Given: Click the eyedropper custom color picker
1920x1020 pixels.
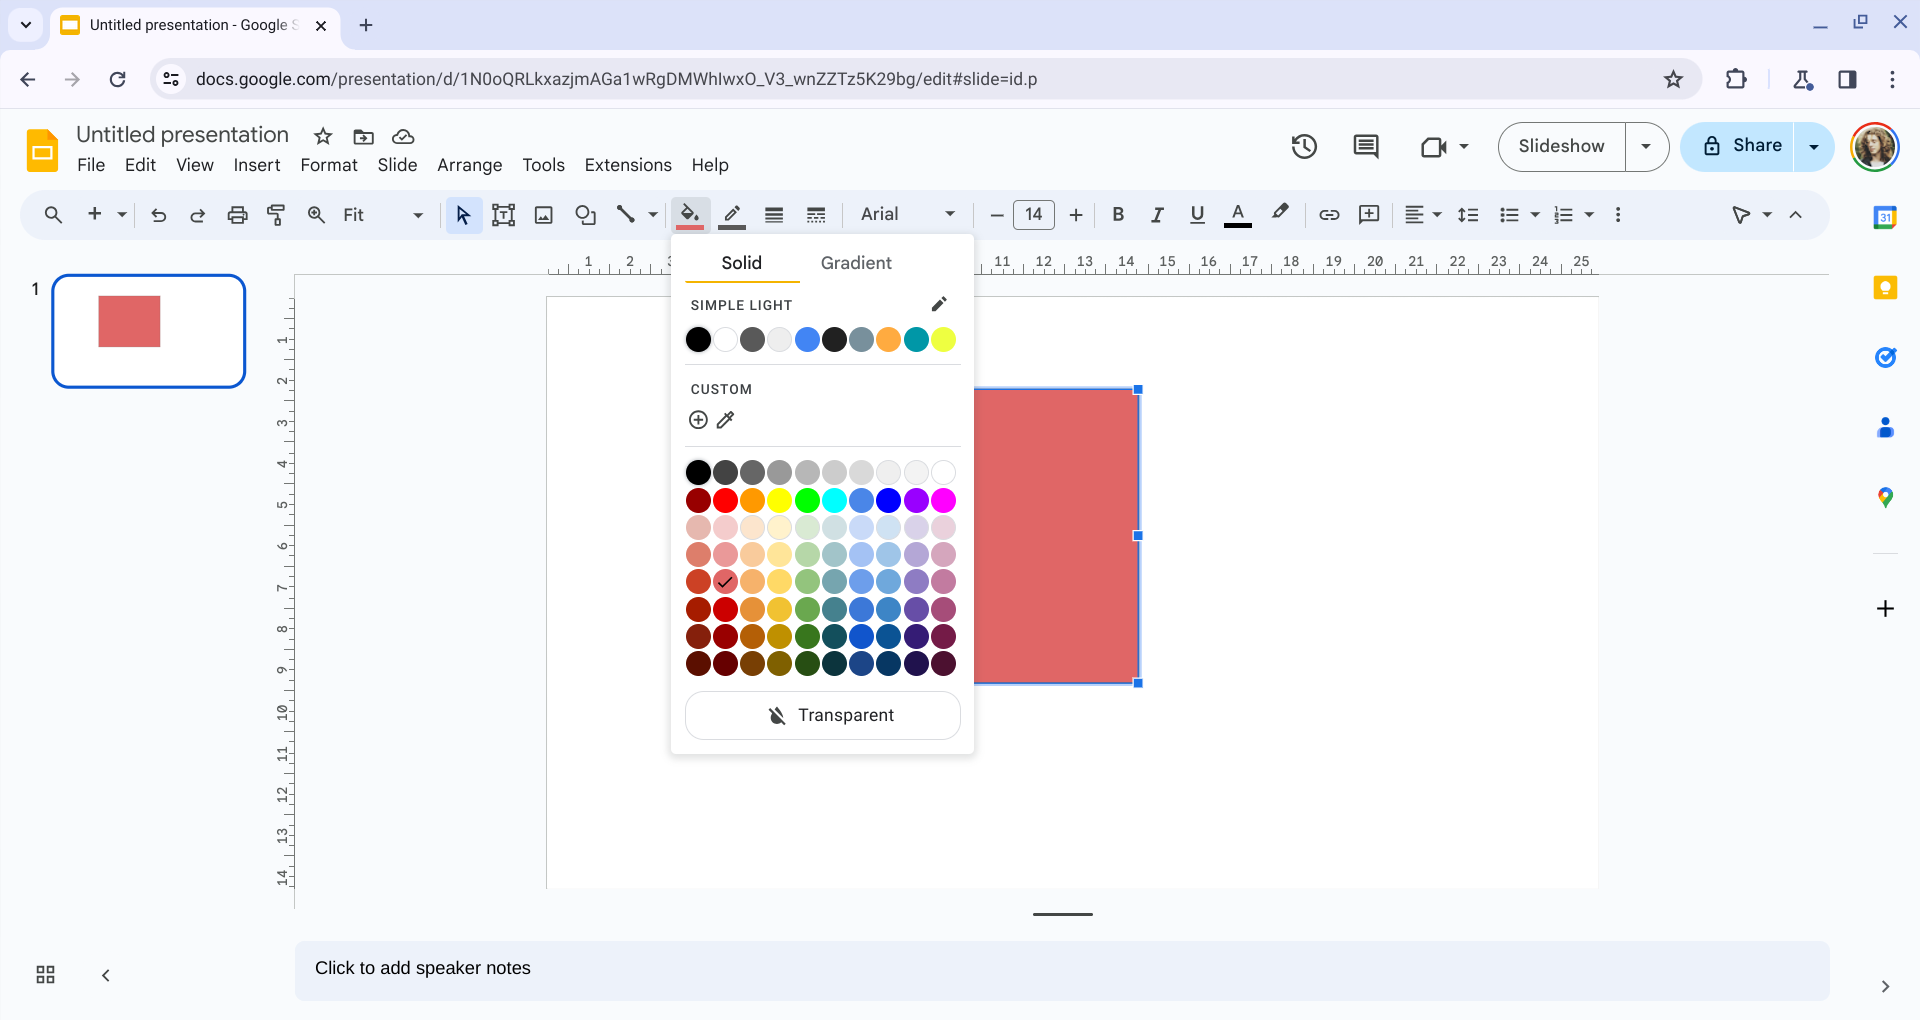Looking at the screenshot, I should [726, 420].
